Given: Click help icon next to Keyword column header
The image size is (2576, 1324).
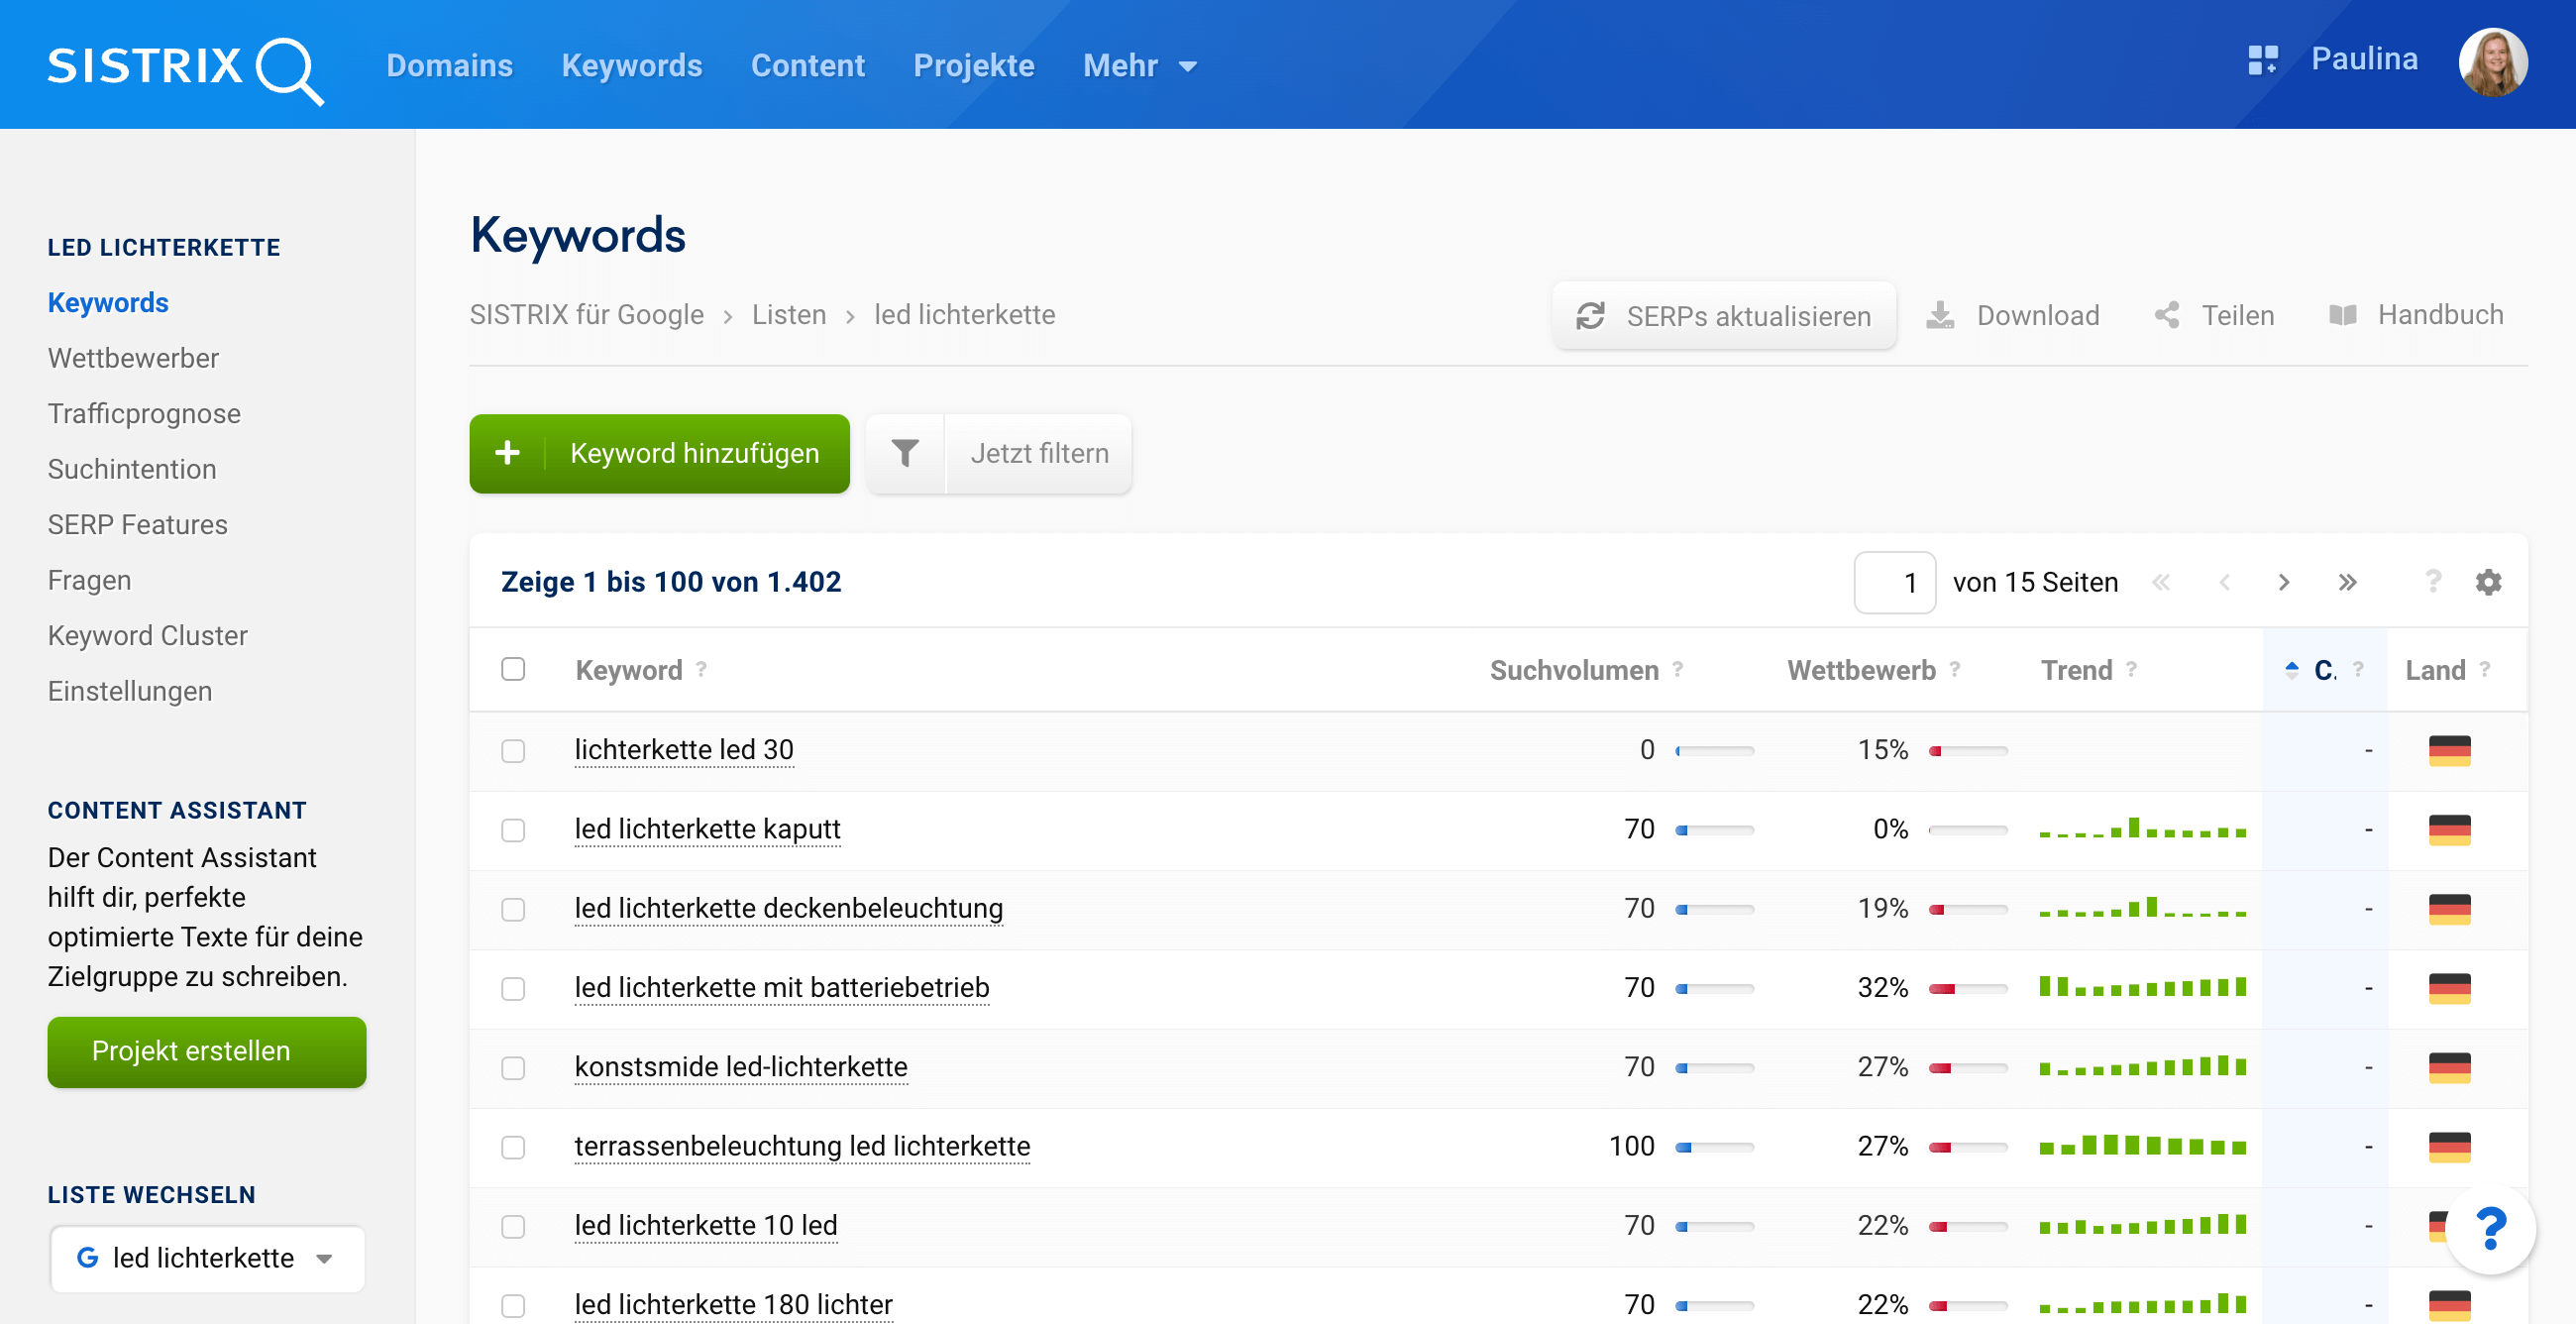Looking at the screenshot, I should 701,669.
